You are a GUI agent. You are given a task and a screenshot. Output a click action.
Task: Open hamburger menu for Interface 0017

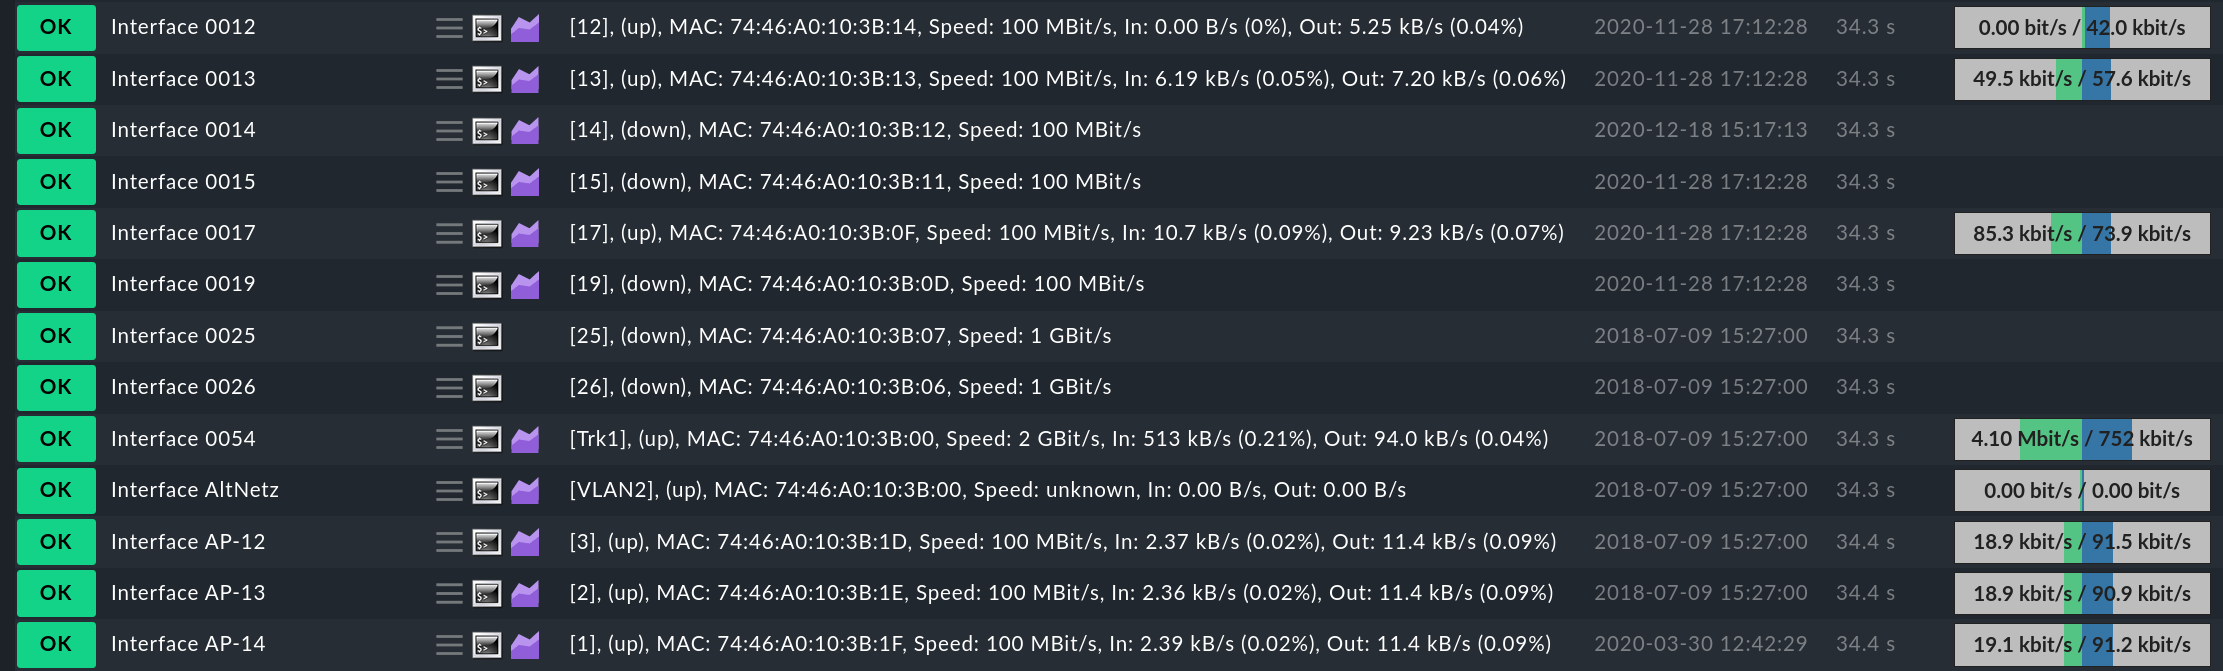449,234
